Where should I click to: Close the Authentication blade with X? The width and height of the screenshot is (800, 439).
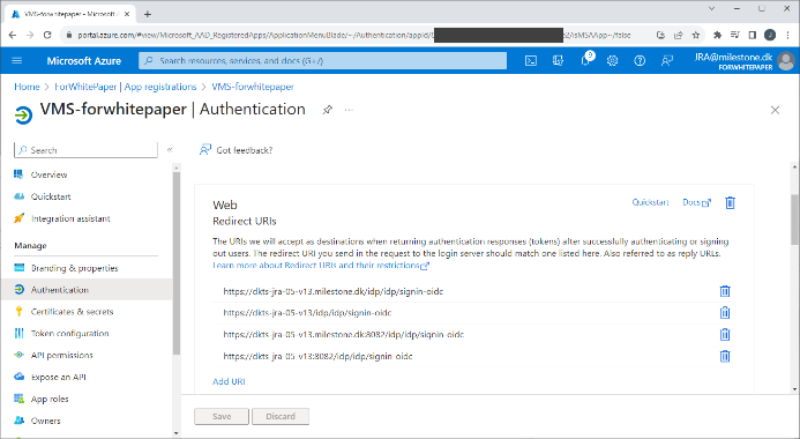[775, 110]
